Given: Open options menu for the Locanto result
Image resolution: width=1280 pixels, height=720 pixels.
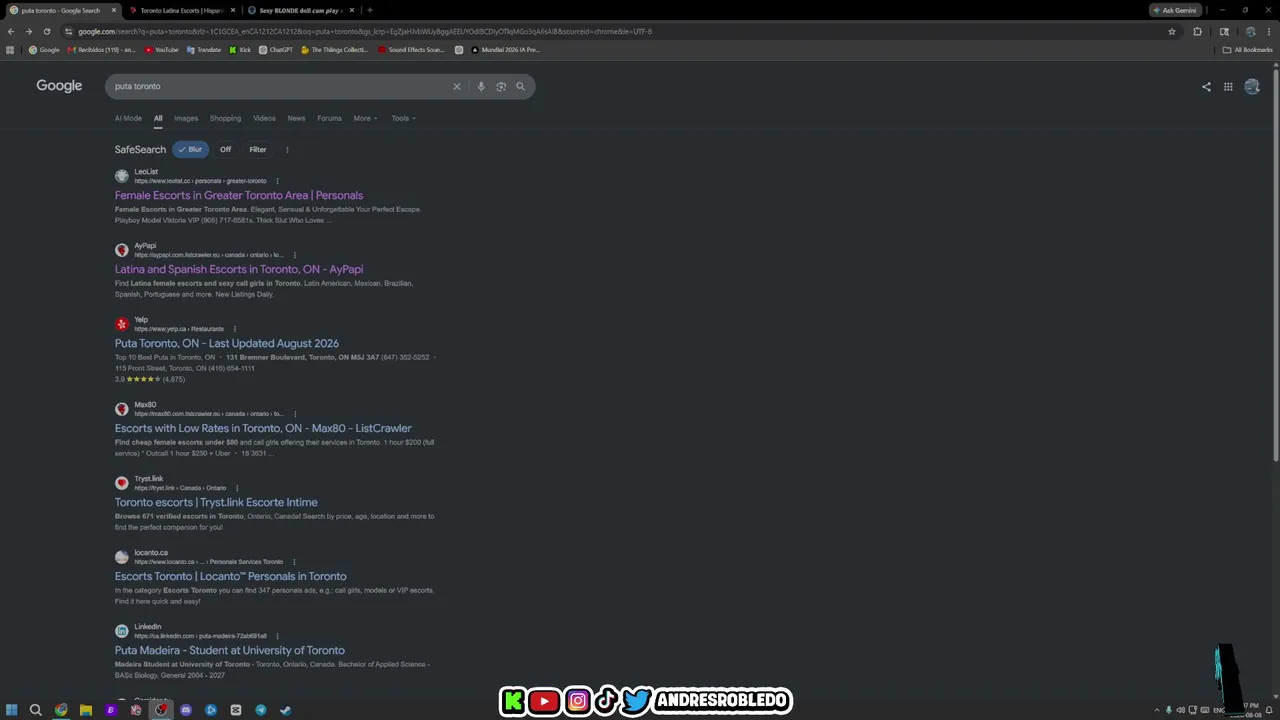Looking at the screenshot, I should click(x=294, y=562).
